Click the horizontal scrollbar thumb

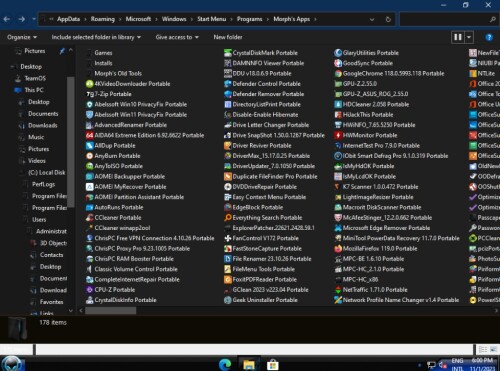click(x=110, y=311)
